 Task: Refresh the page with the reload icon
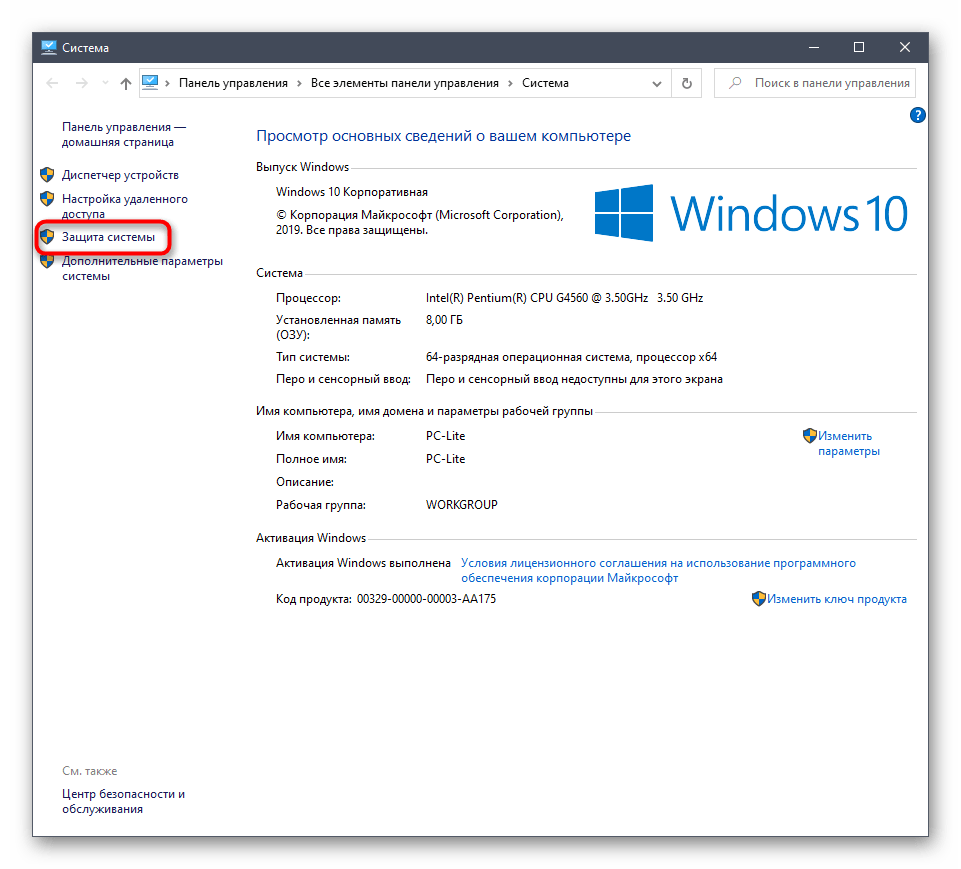[686, 83]
